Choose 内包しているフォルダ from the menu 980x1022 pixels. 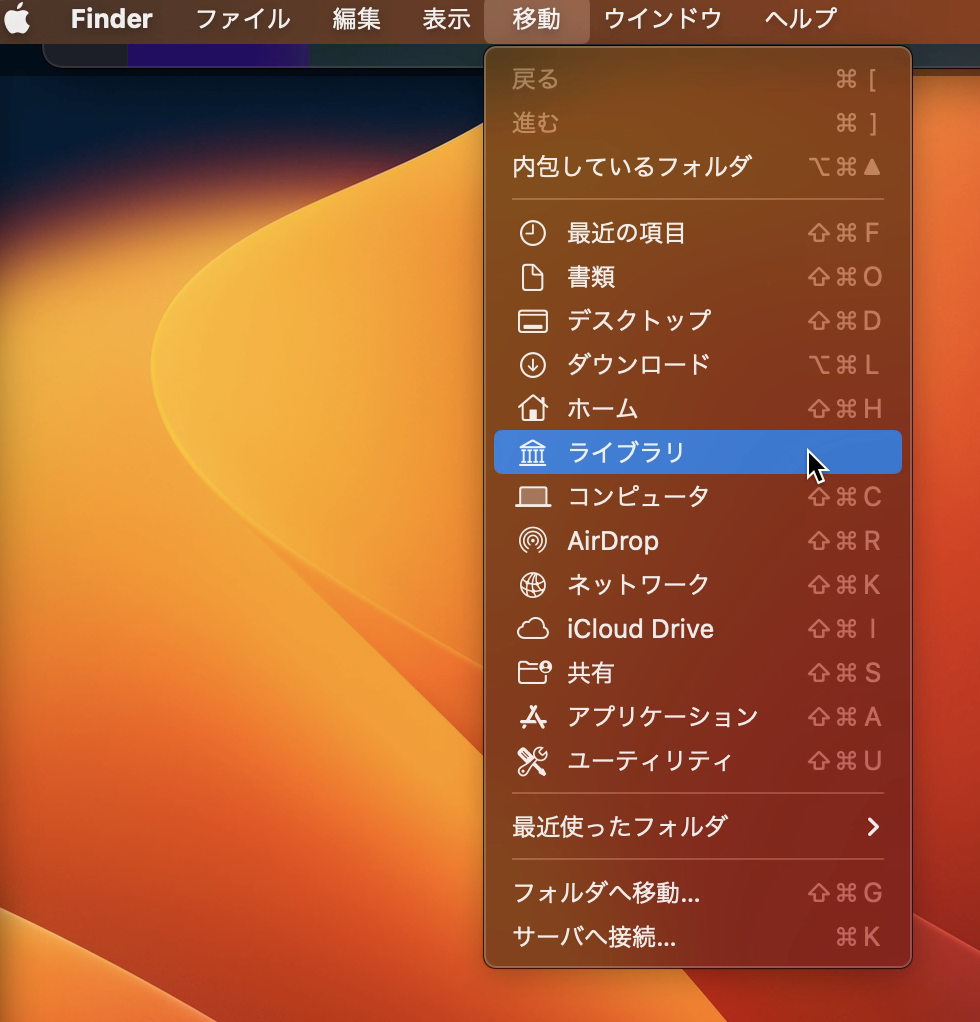click(x=697, y=167)
